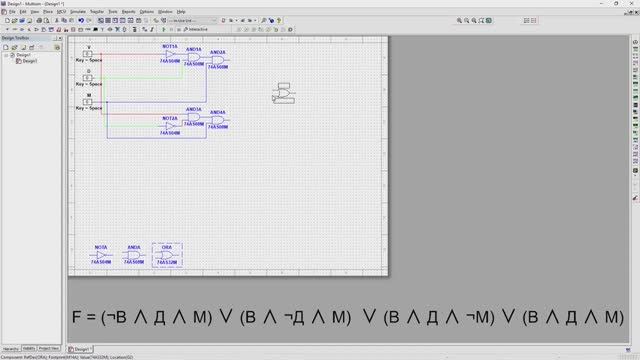Click the Print icon in the toolbar
This screenshot has height=360, width=640.
coord(39,20)
